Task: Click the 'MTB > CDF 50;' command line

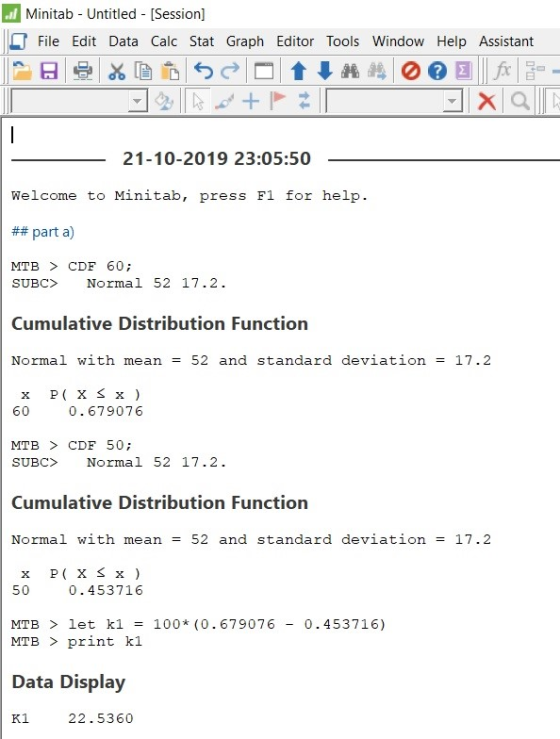Action: (71, 445)
